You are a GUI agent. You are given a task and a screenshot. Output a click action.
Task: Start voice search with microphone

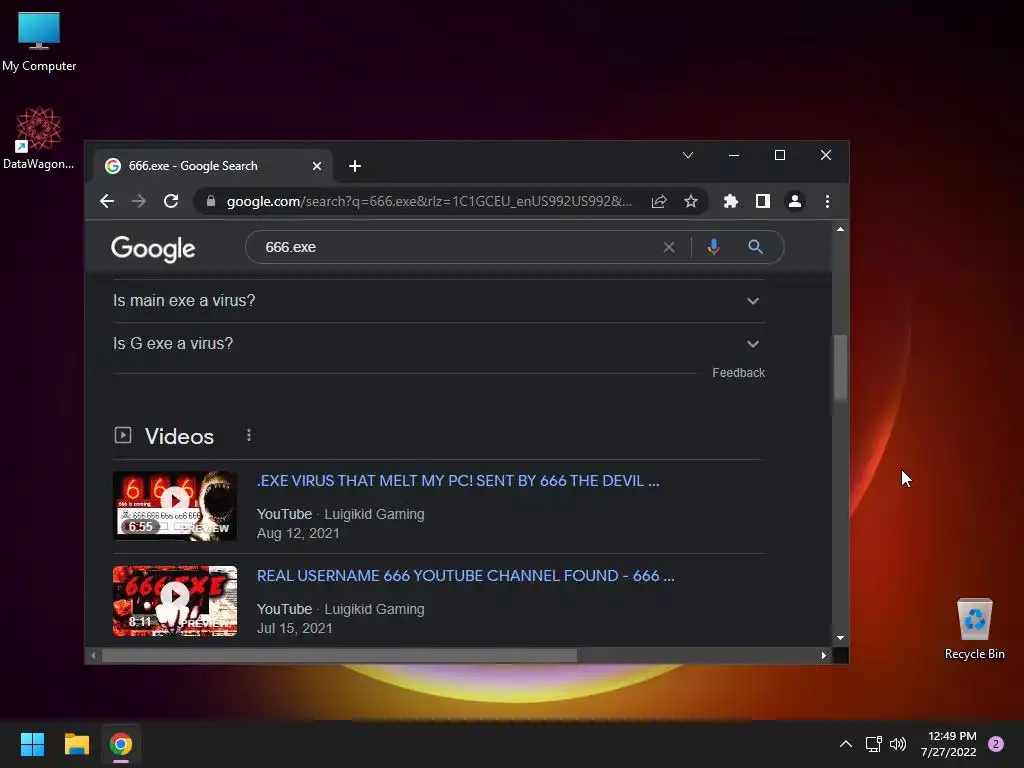pyautogui.click(x=714, y=247)
